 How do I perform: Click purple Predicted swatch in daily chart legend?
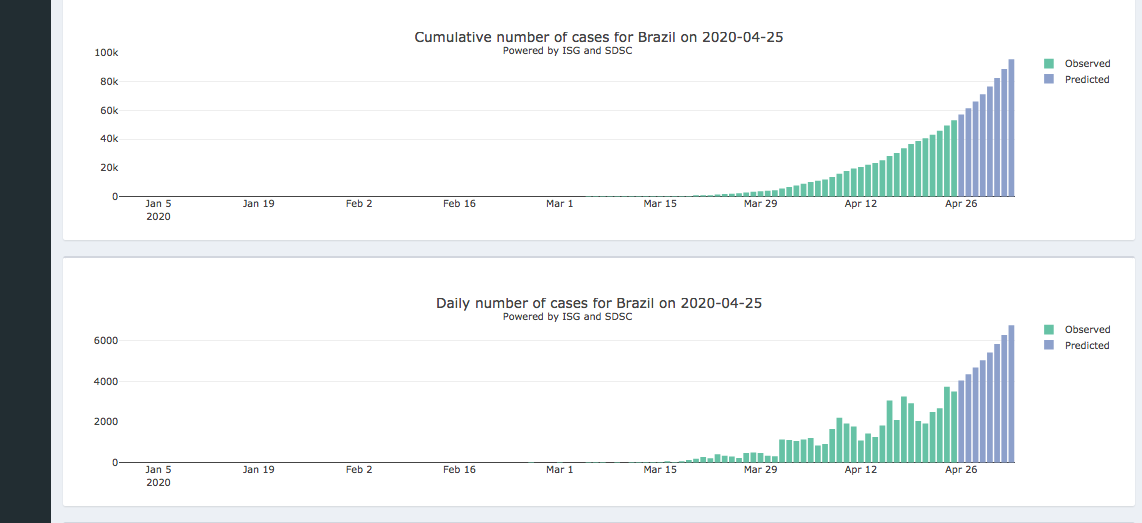click(x=1048, y=346)
